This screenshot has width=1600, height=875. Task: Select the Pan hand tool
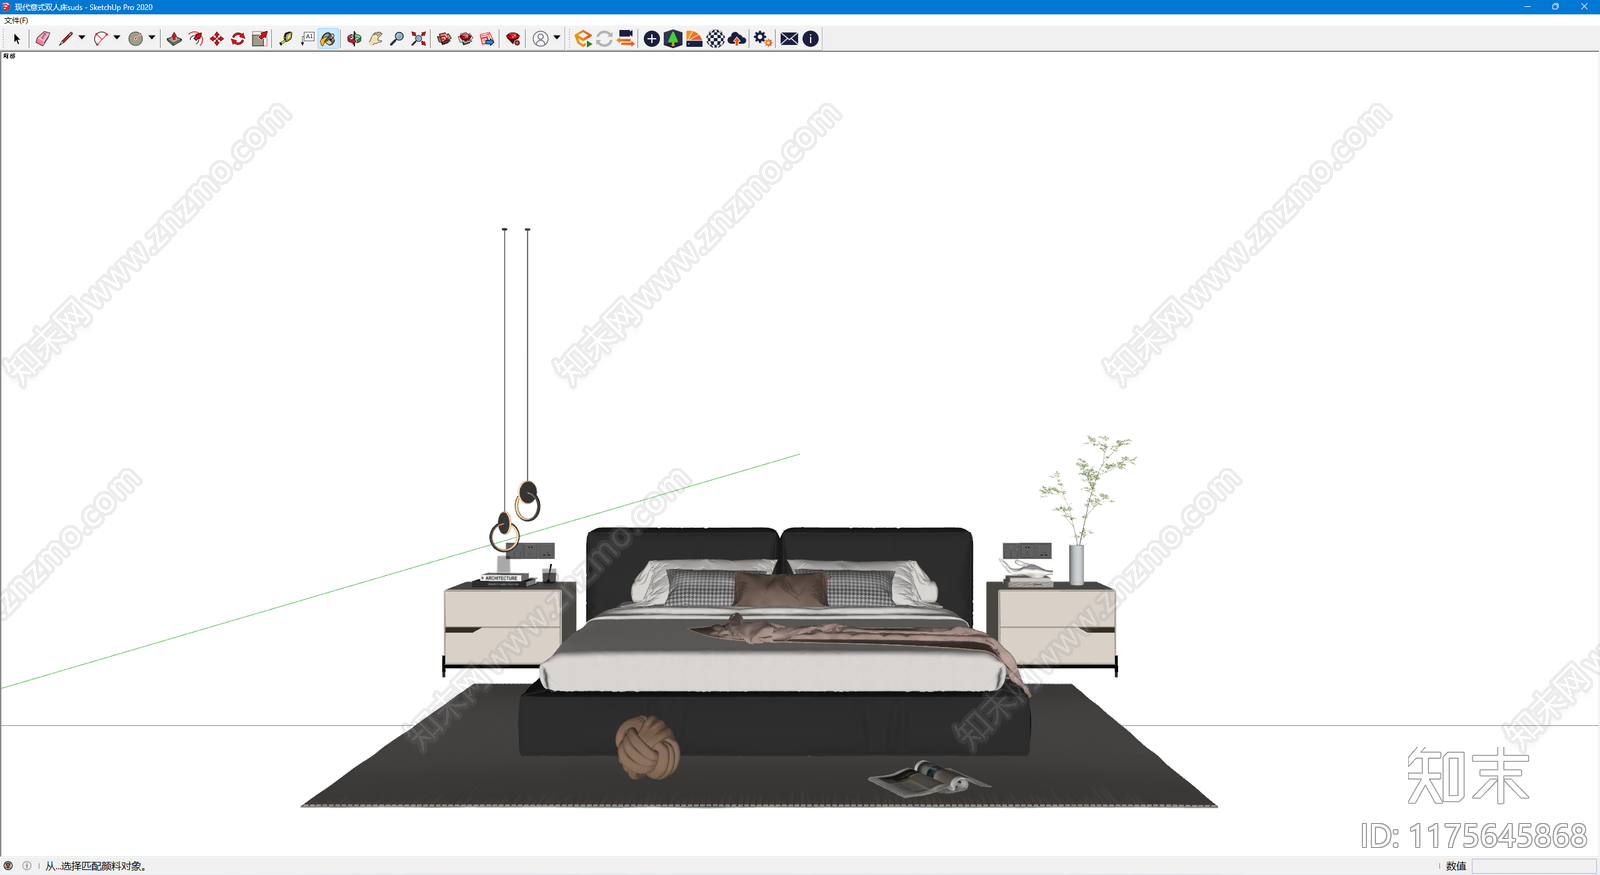point(376,39)
